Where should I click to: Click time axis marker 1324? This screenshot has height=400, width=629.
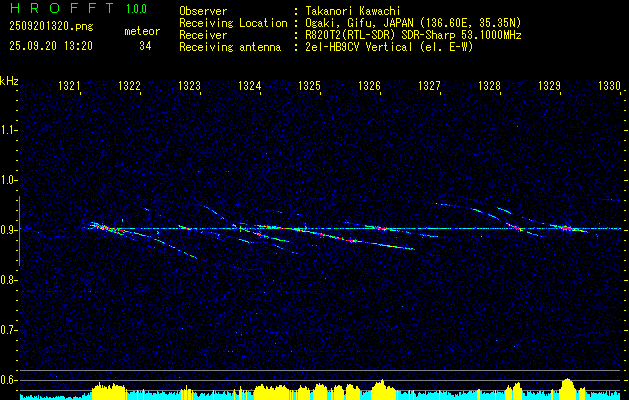tap(250, 85)
